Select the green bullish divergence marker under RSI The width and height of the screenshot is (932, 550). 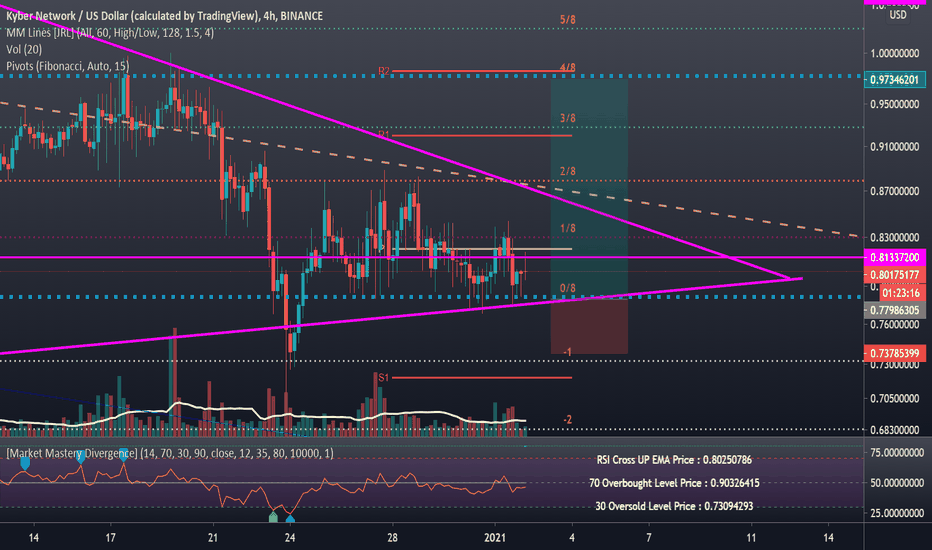(x=273, y=517)
